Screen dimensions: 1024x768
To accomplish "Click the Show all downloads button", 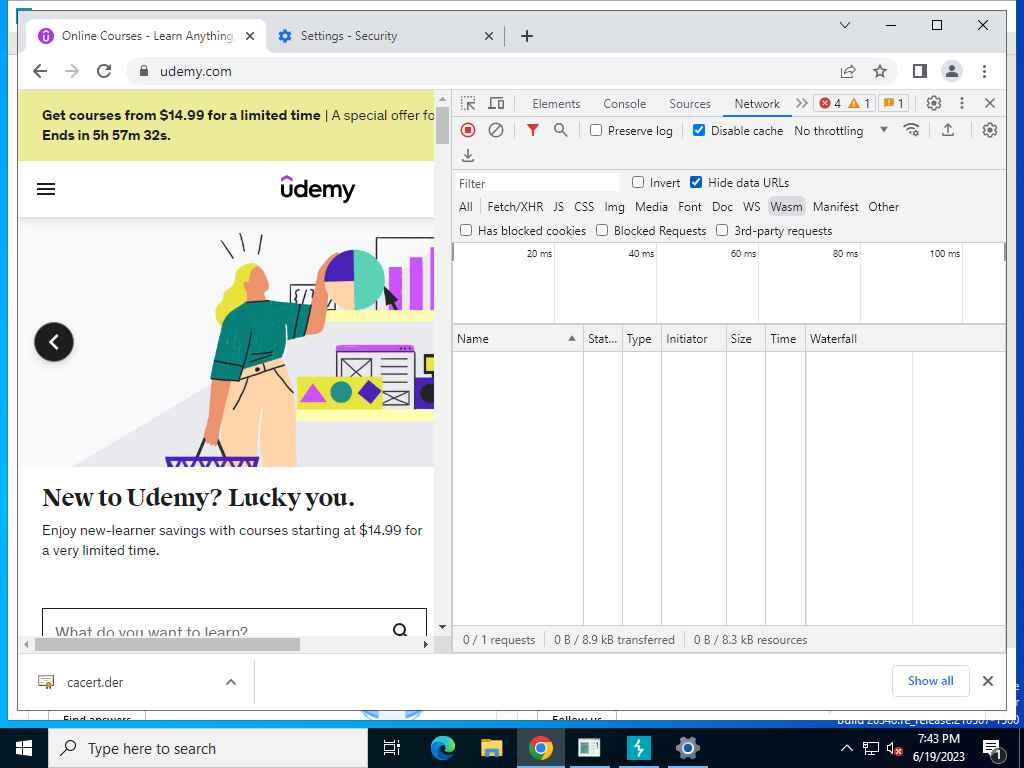I will [x=931, y=681].
